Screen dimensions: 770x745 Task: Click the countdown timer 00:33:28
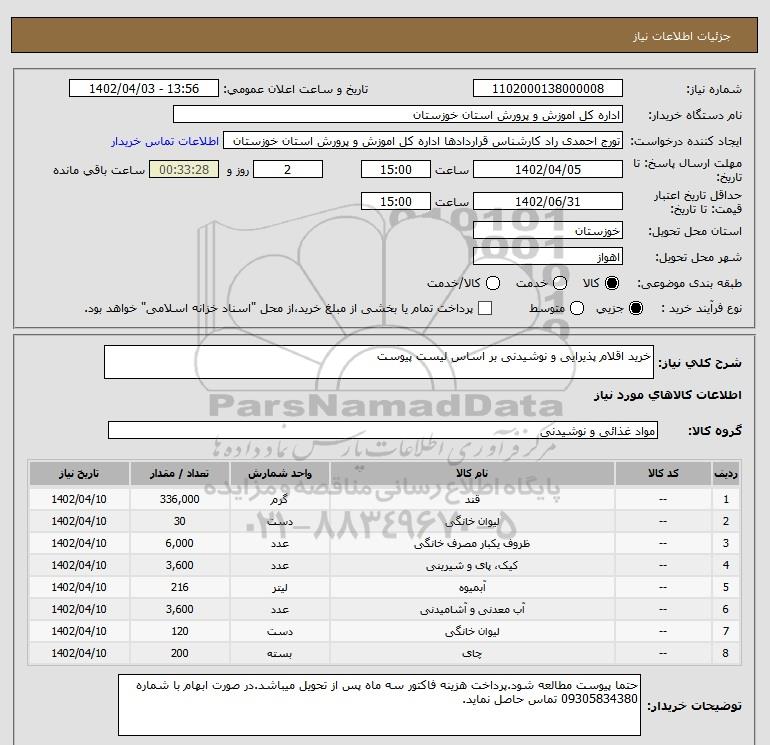(184, 169)
